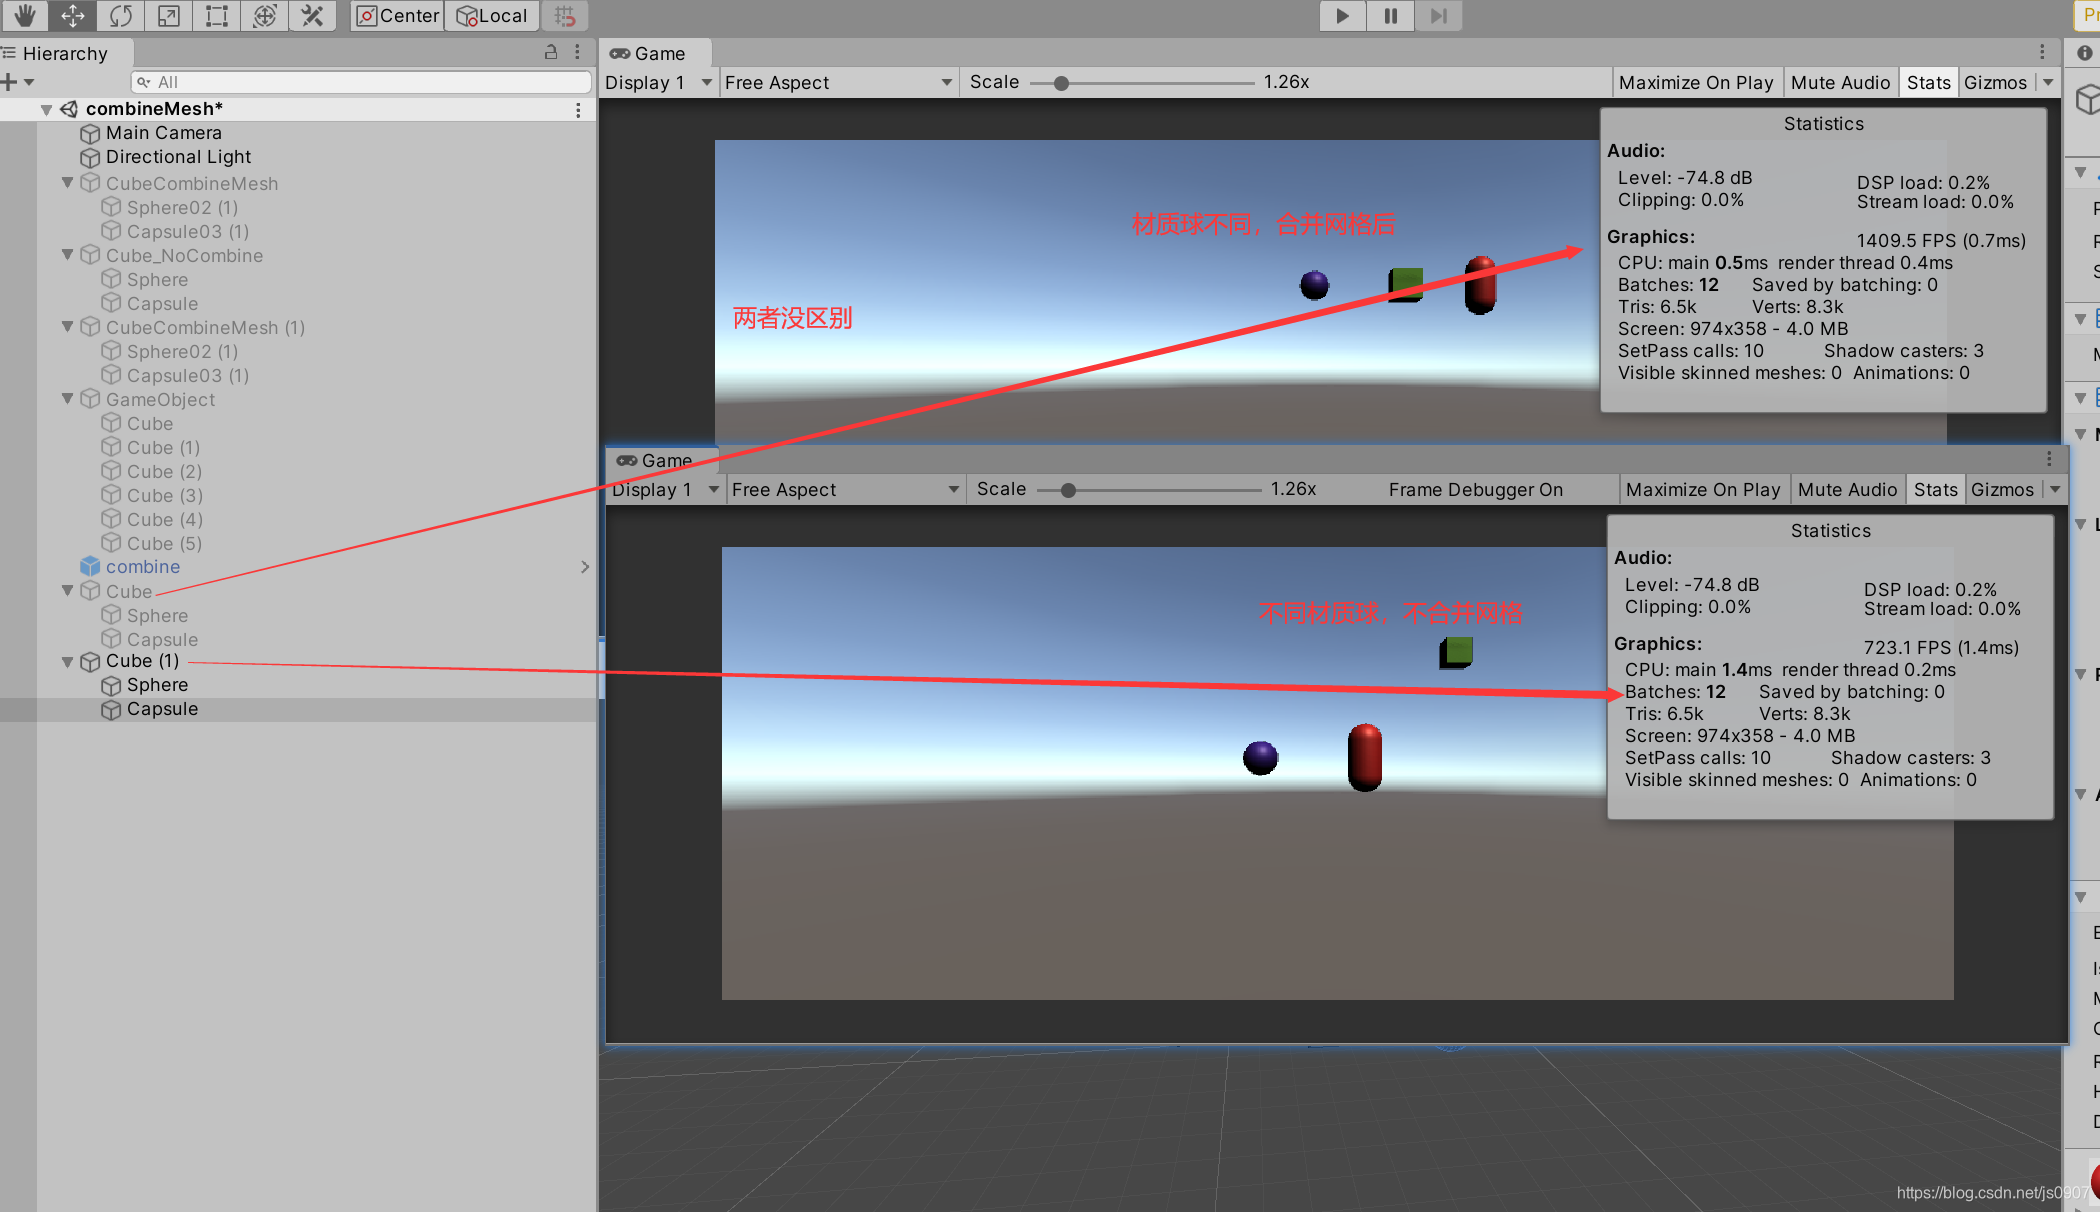The width and height of the screenshot is (2100, 1212).
Task: Select the Hand tool
Action: pos(24,15)
